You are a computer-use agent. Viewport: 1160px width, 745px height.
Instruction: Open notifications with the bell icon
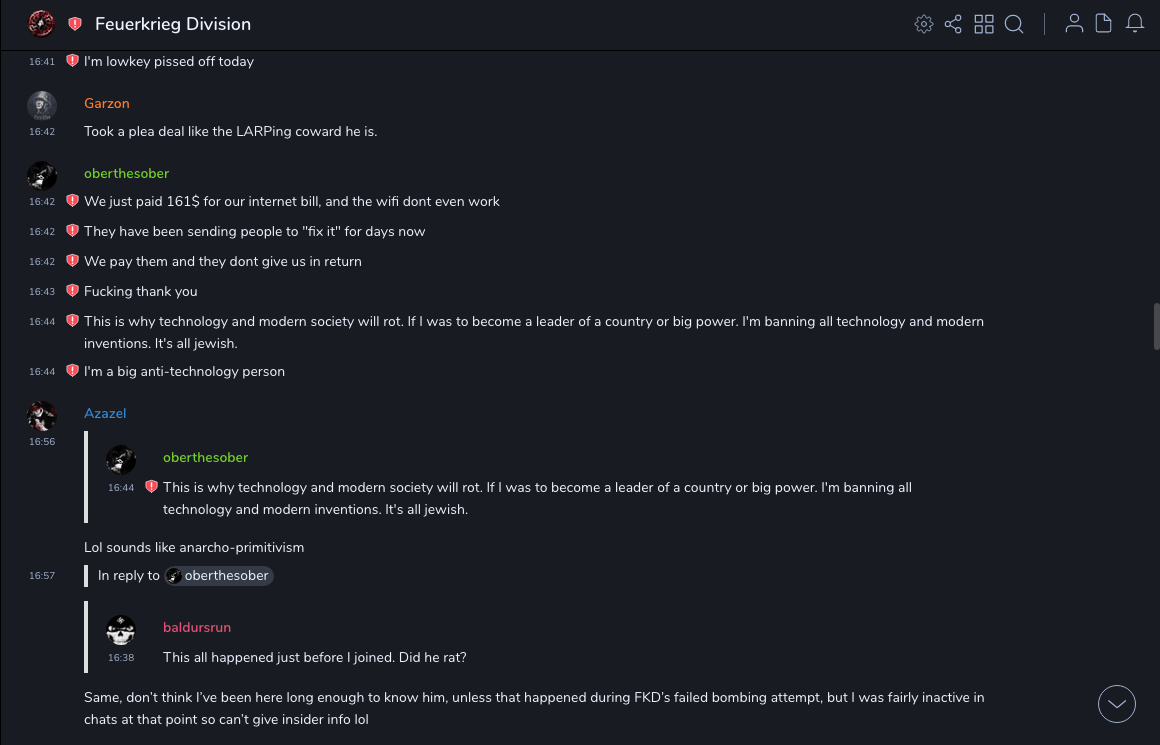click(1135, 24)
